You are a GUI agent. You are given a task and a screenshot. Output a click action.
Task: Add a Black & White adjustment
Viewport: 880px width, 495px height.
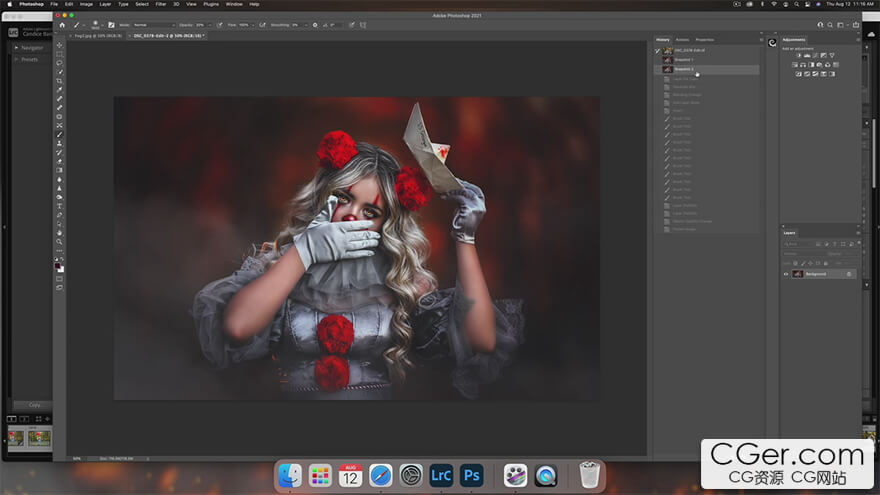click(811, 65)
